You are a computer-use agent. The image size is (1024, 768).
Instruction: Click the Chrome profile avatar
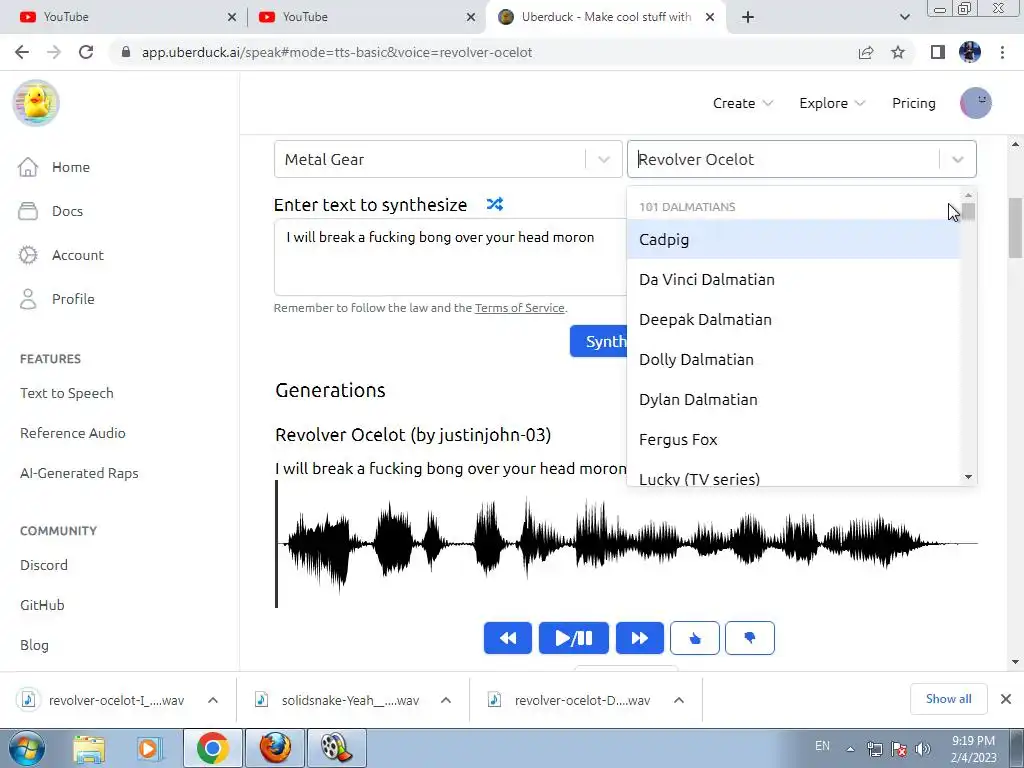[970, 52]
